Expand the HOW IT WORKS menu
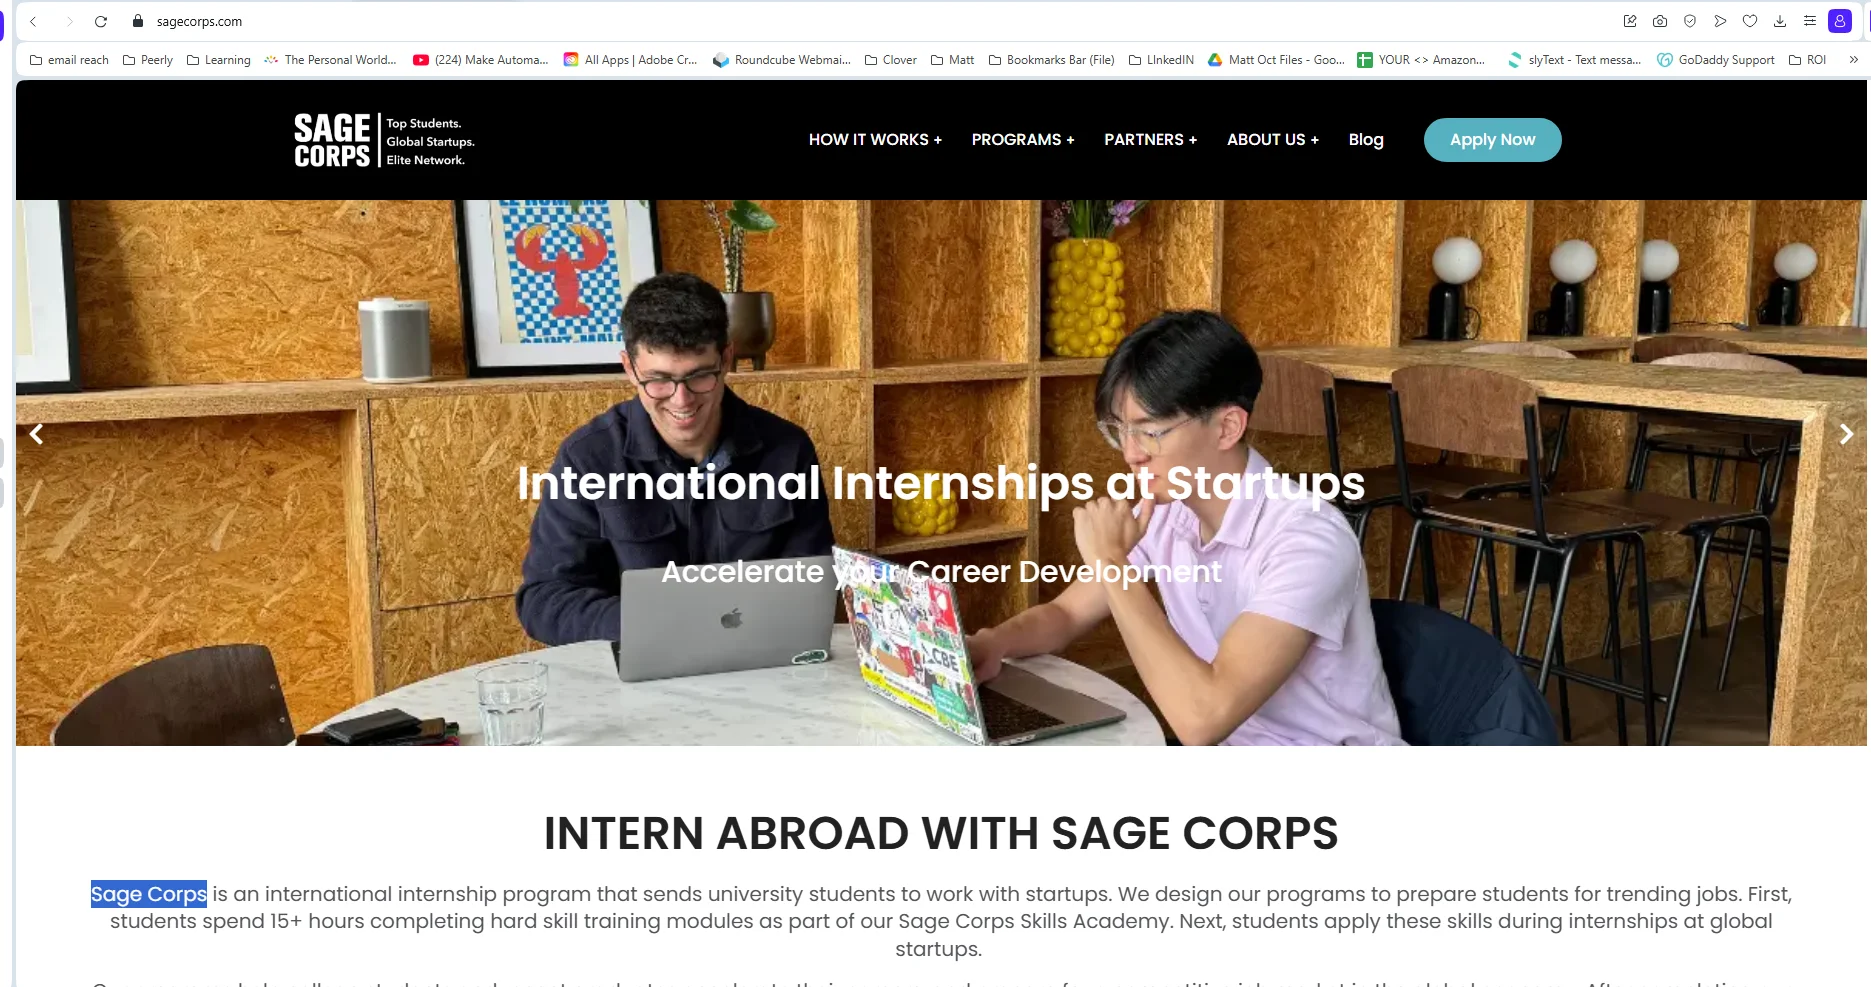Viewport: 1871px width, 987px height. (875, 140)
